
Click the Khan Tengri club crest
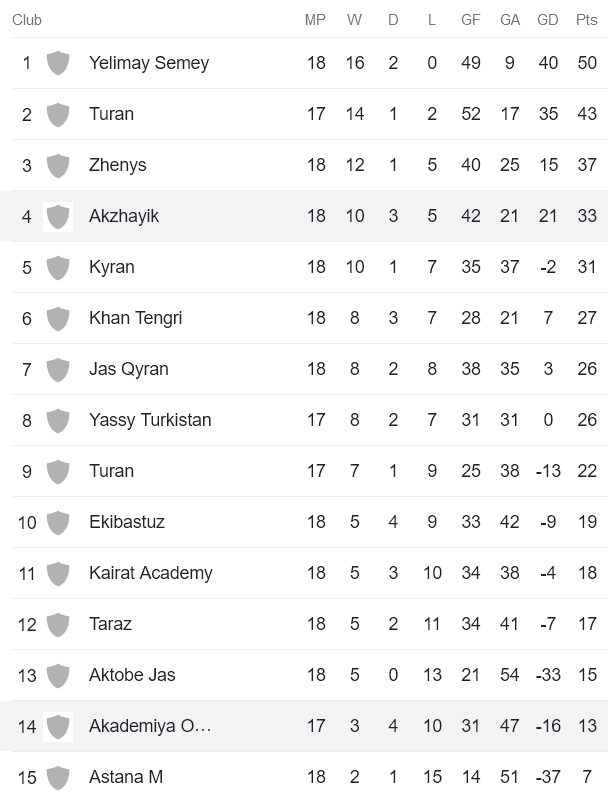57,318
